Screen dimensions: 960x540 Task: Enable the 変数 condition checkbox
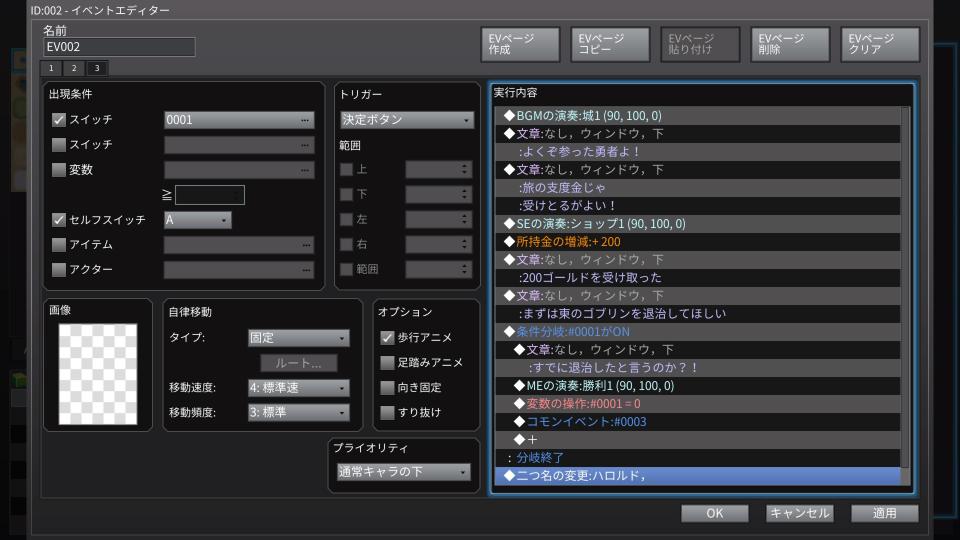click(x=59, y=170)
